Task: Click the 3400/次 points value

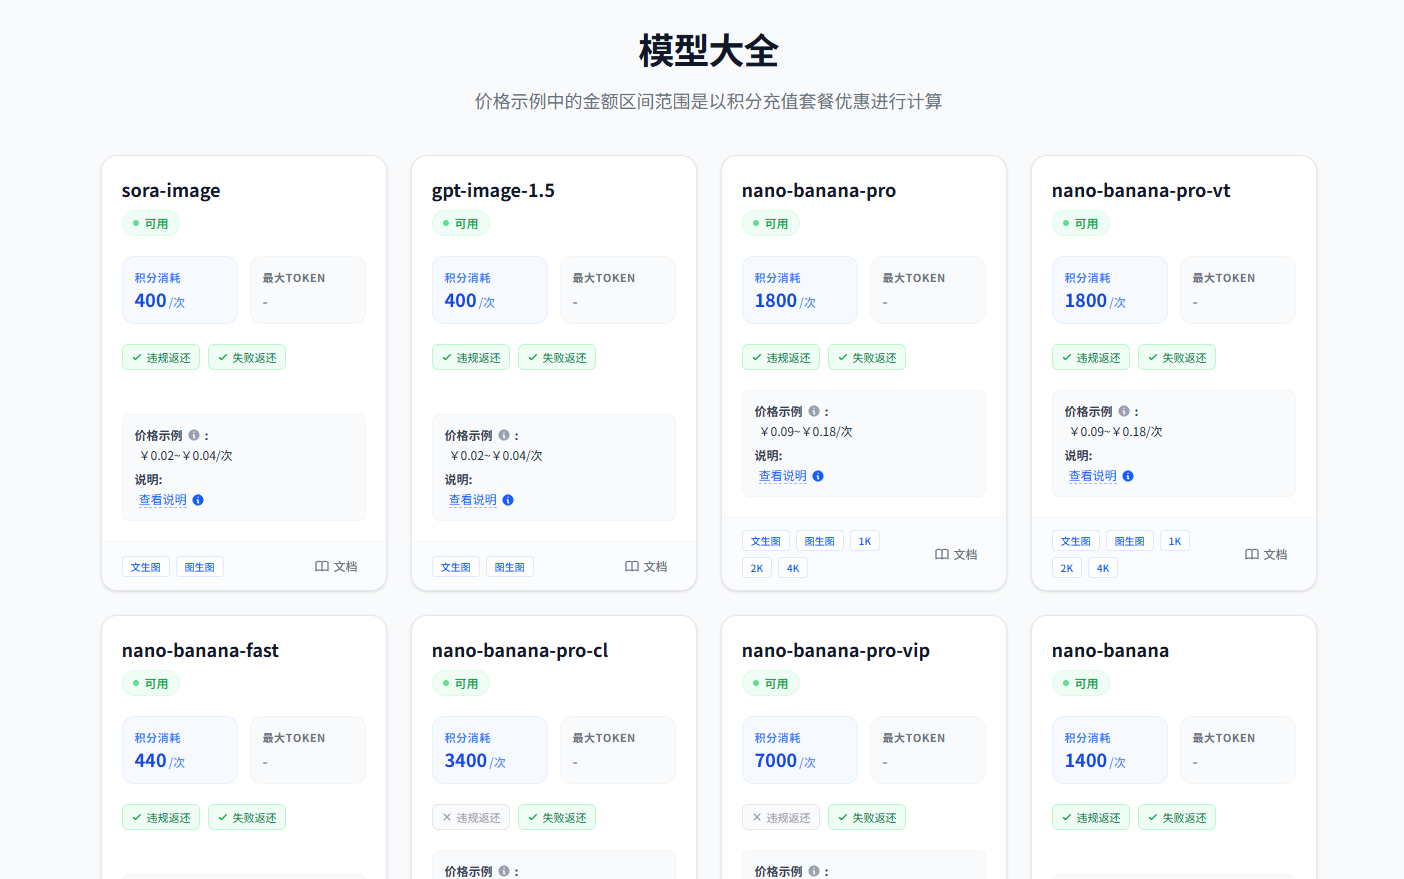Action: pyautogui.click(x=475, y=761)
